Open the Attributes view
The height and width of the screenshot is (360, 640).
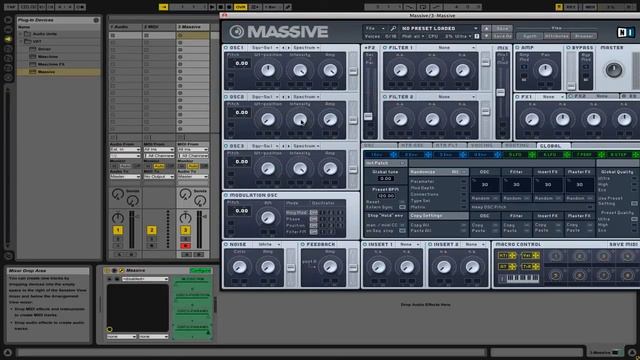tap(556, 36)
